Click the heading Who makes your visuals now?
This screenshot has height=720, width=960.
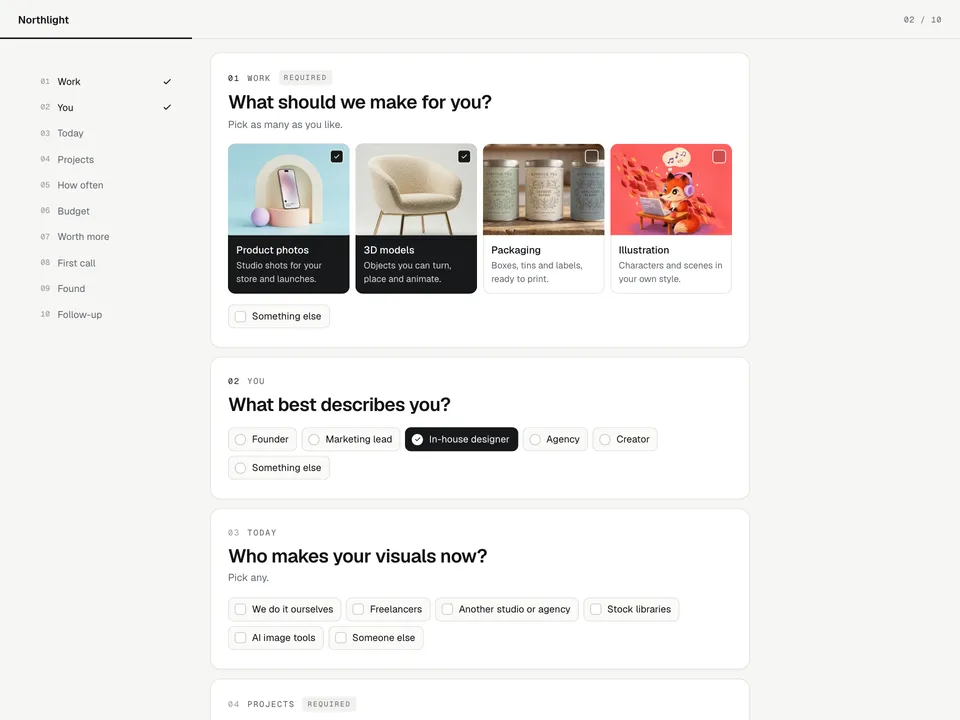point(358,556)
